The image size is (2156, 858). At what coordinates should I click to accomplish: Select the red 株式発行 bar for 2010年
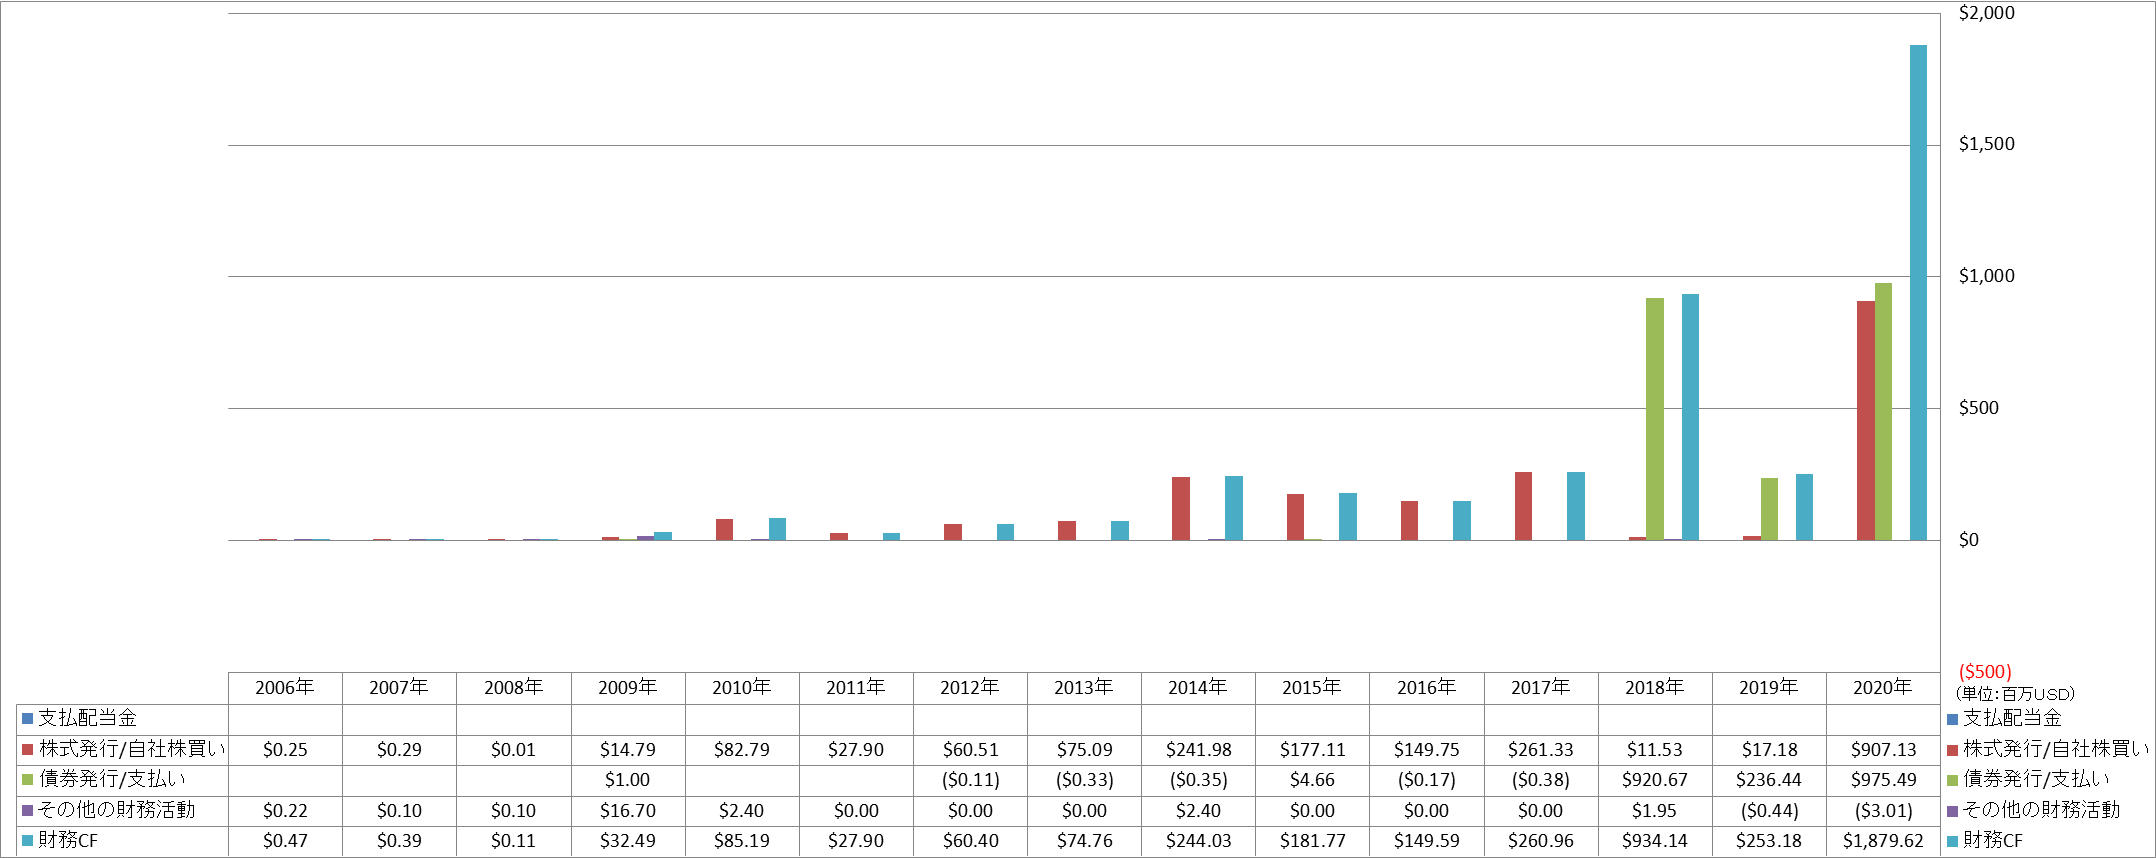pos(724,530)
